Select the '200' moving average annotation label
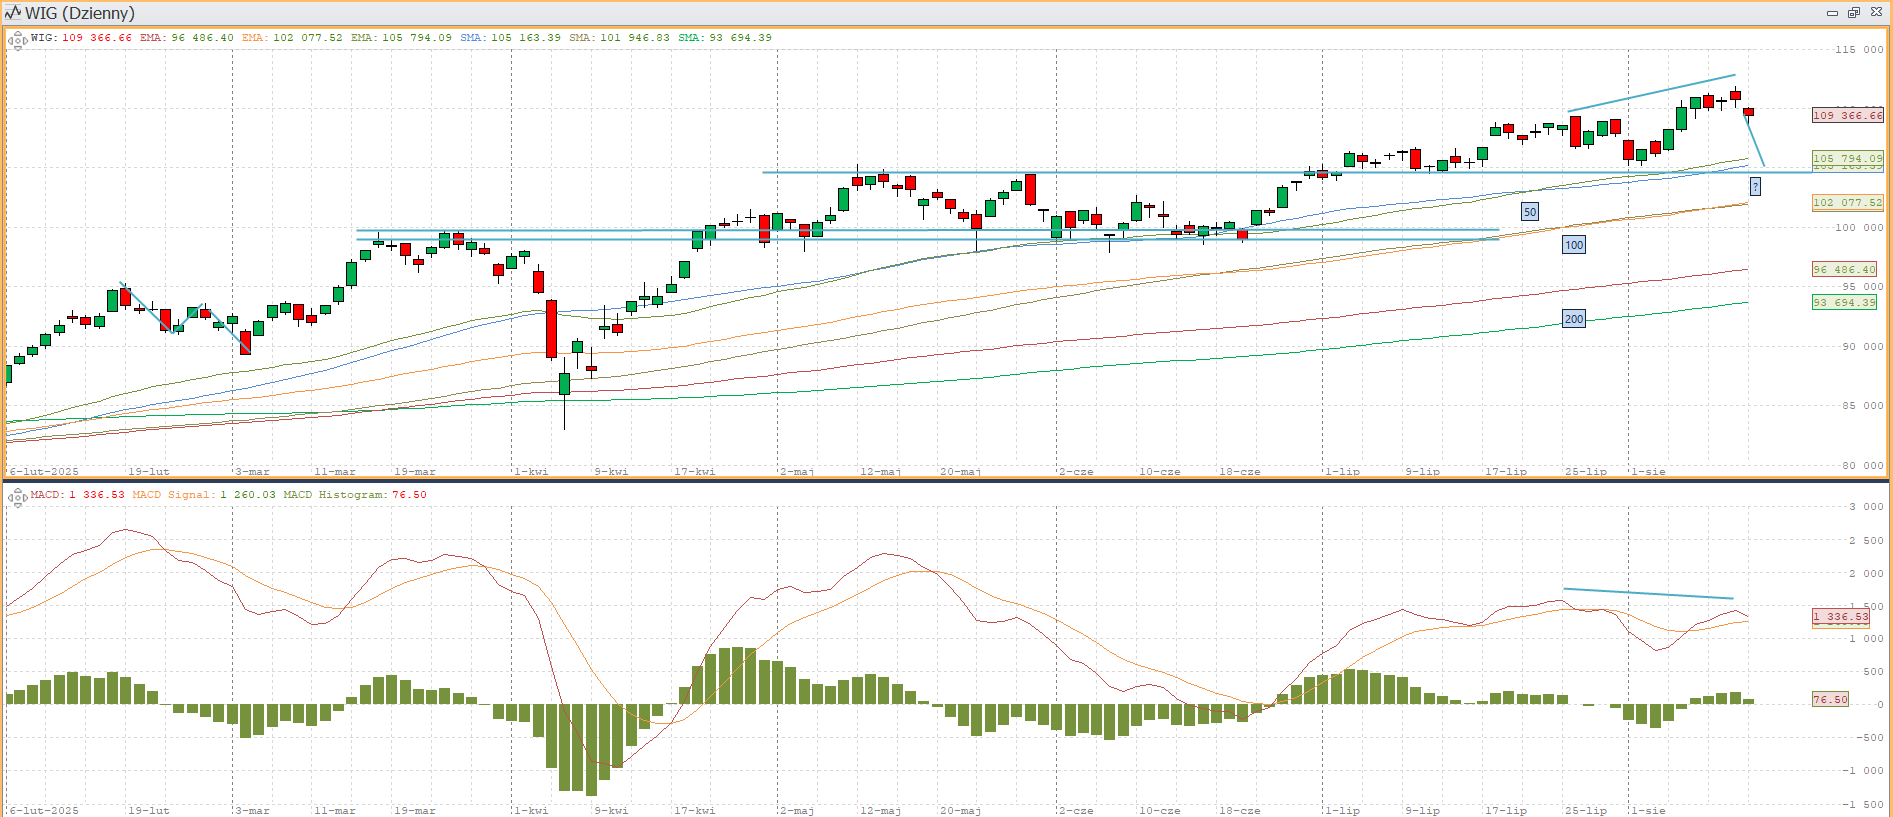Image resolution: width=1893 pixels, height=817 pixels. (1573, 319)
